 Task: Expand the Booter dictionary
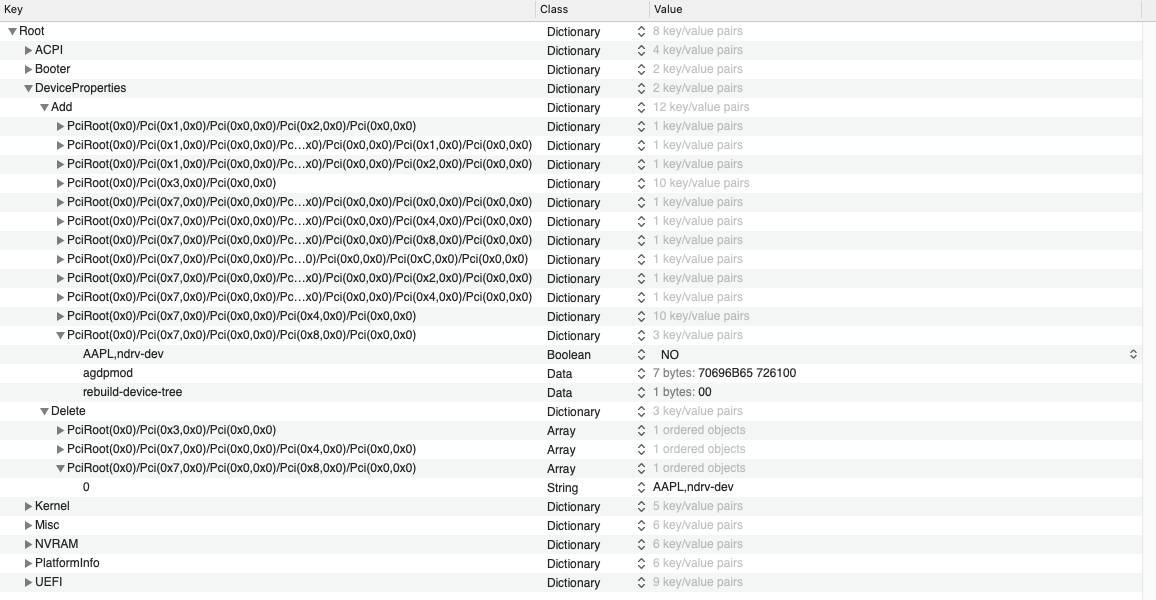(x=28, y=69)
